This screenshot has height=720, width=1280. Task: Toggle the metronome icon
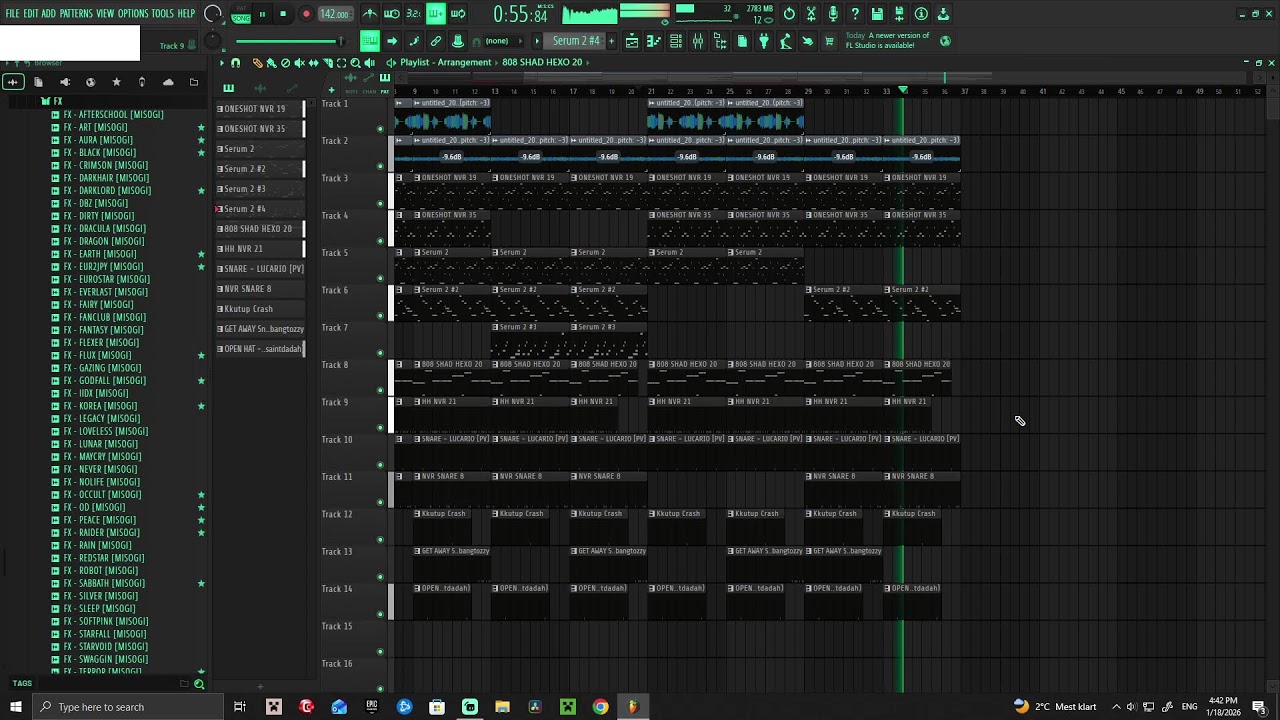tap(370, 14)
